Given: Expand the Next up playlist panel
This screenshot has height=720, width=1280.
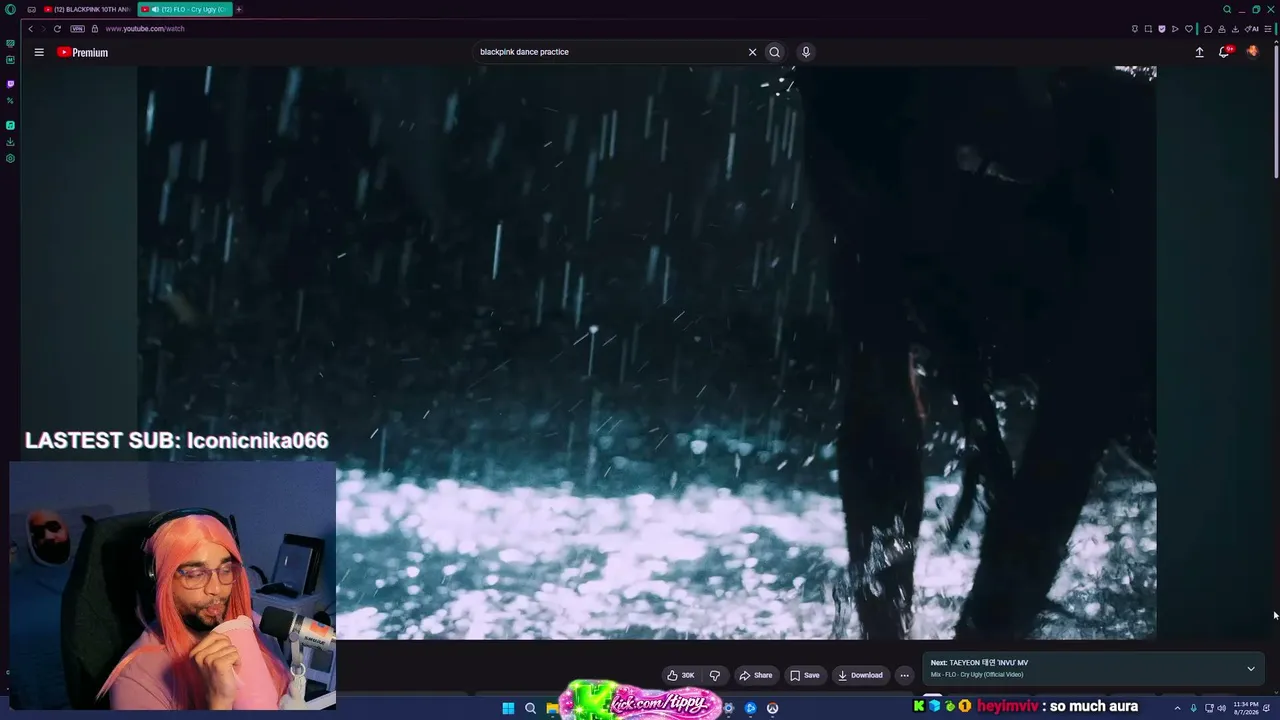Looking at the screenshot, I should point(1250,668).
